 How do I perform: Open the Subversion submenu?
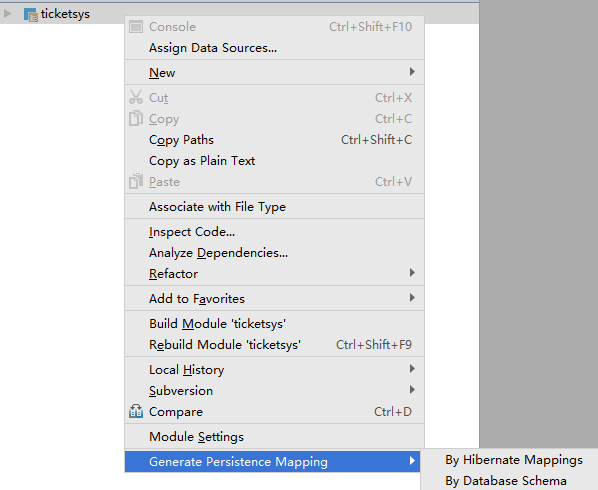click(x=274, y=390)
